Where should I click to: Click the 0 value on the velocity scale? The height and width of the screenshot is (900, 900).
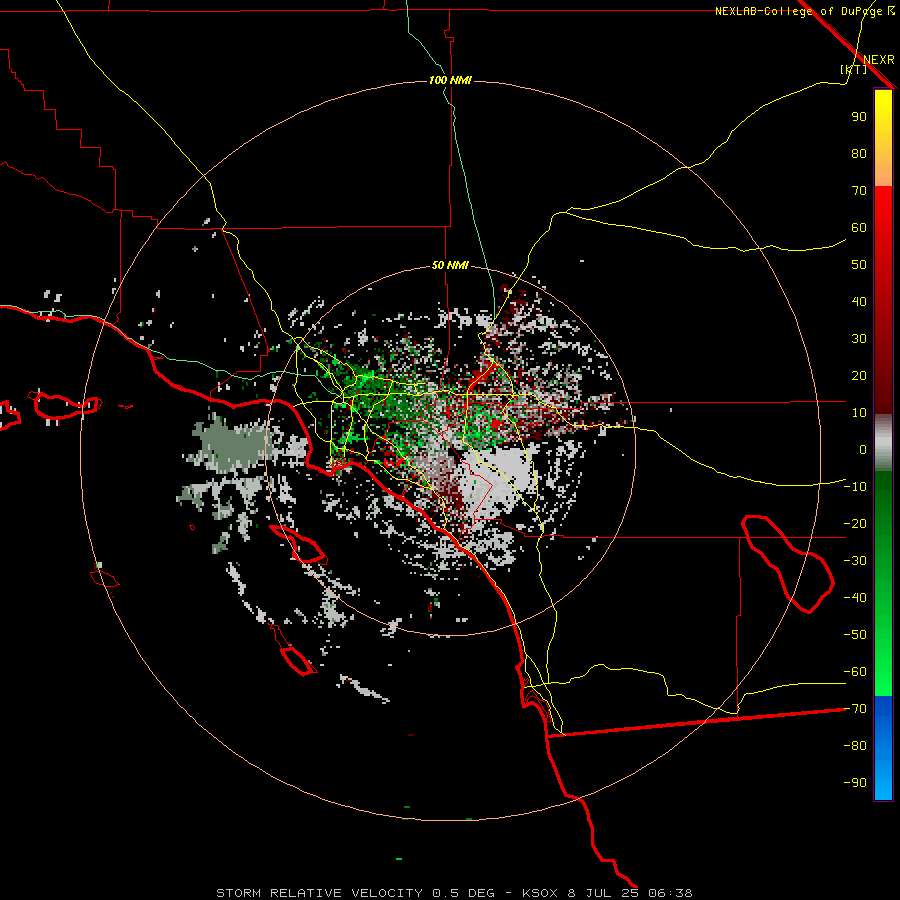point(863,450)
